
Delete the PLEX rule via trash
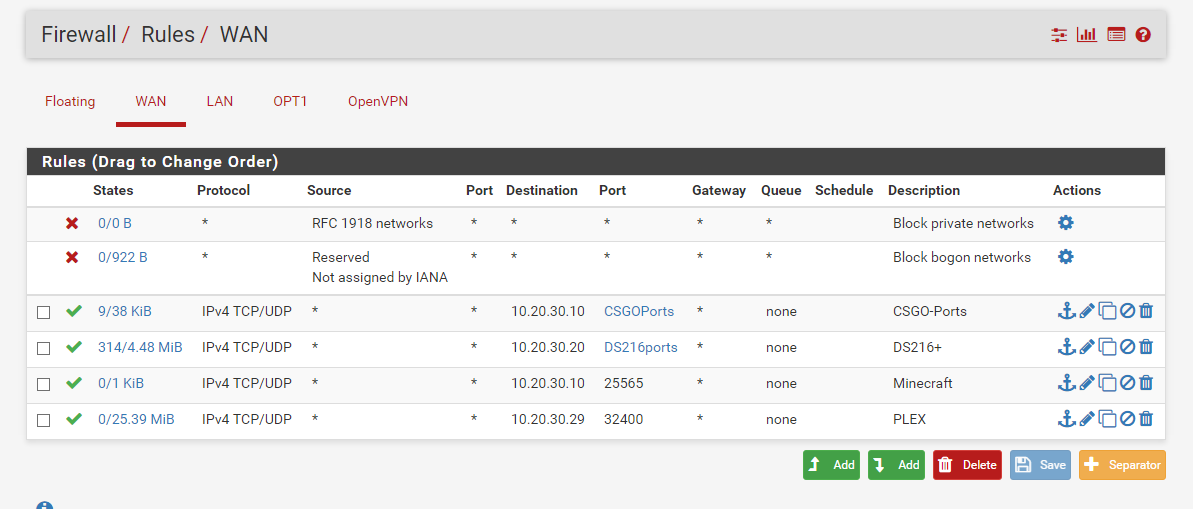point(1147,418)
